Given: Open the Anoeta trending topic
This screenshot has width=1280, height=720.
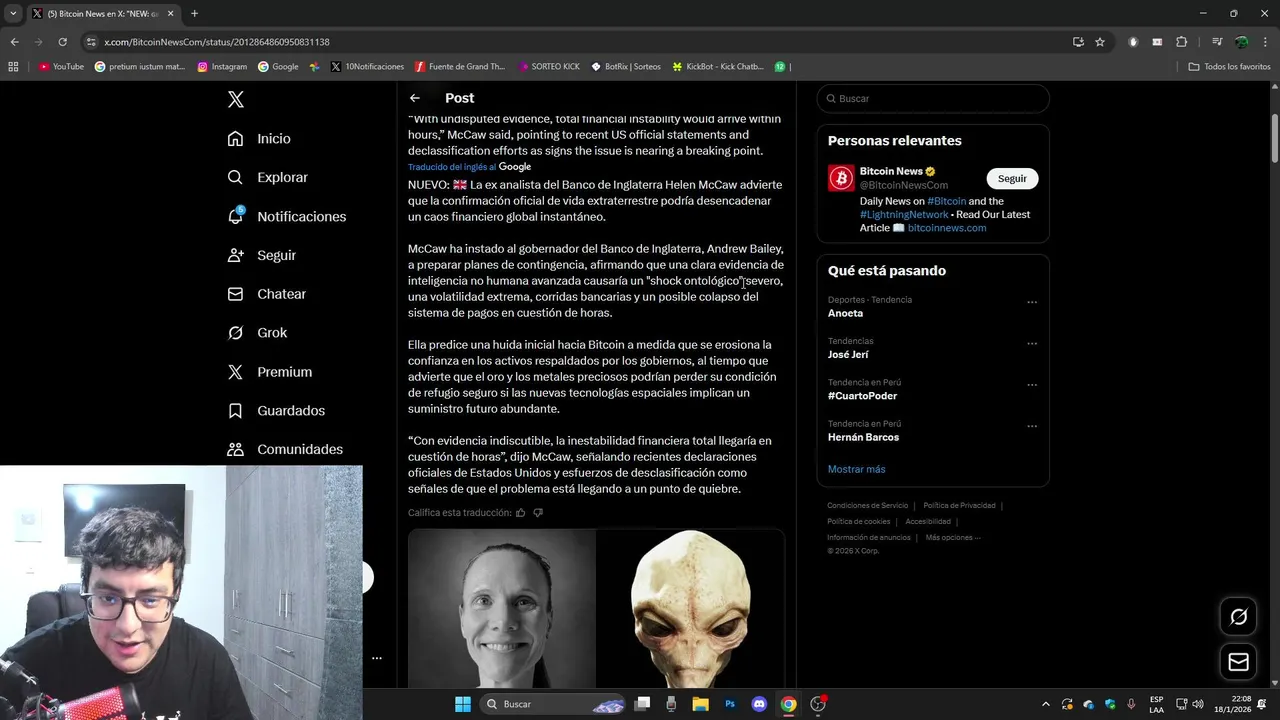Looking at the screenshot, I should [845, 313].
